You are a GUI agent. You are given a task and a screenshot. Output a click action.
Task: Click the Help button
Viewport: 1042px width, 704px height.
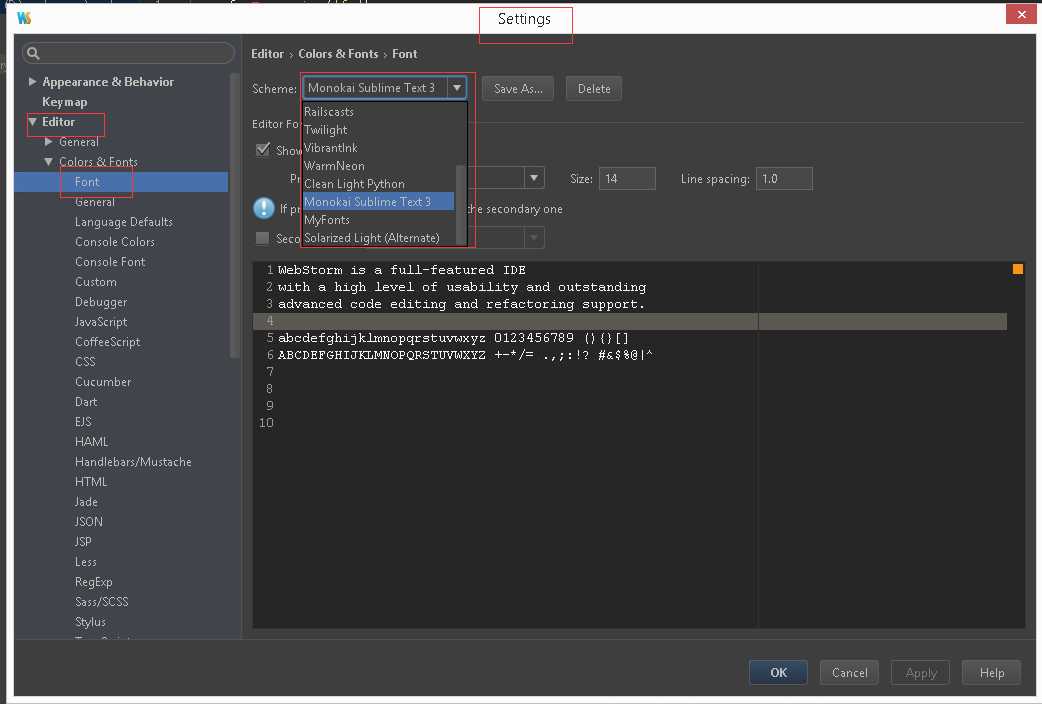(x=991, y=672)
